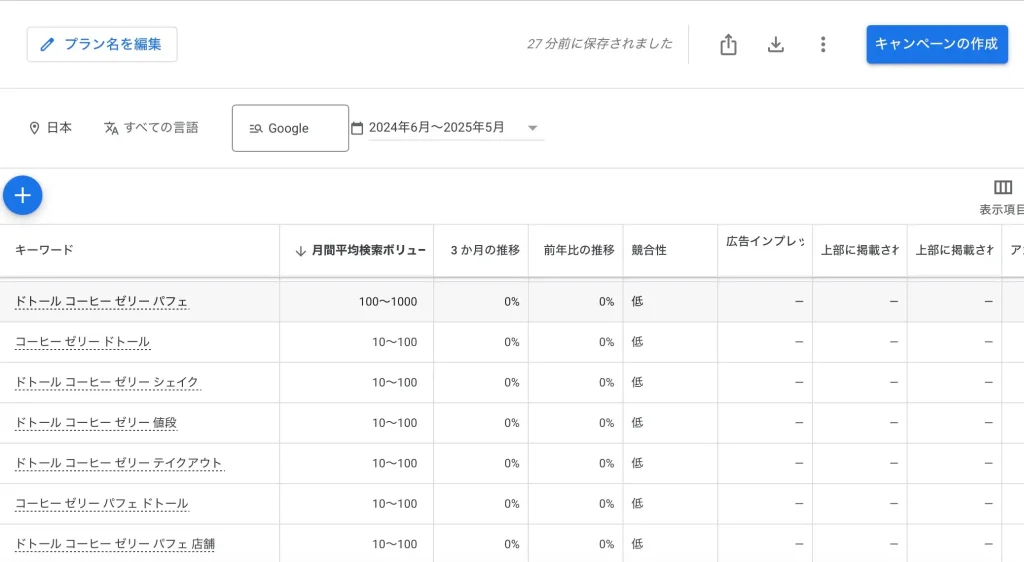Viewport: 1024px width, 562px height.
Task: Open keyword ドトール コーヒー ゼリー シェイク
Action: click(x=107, y=382)
